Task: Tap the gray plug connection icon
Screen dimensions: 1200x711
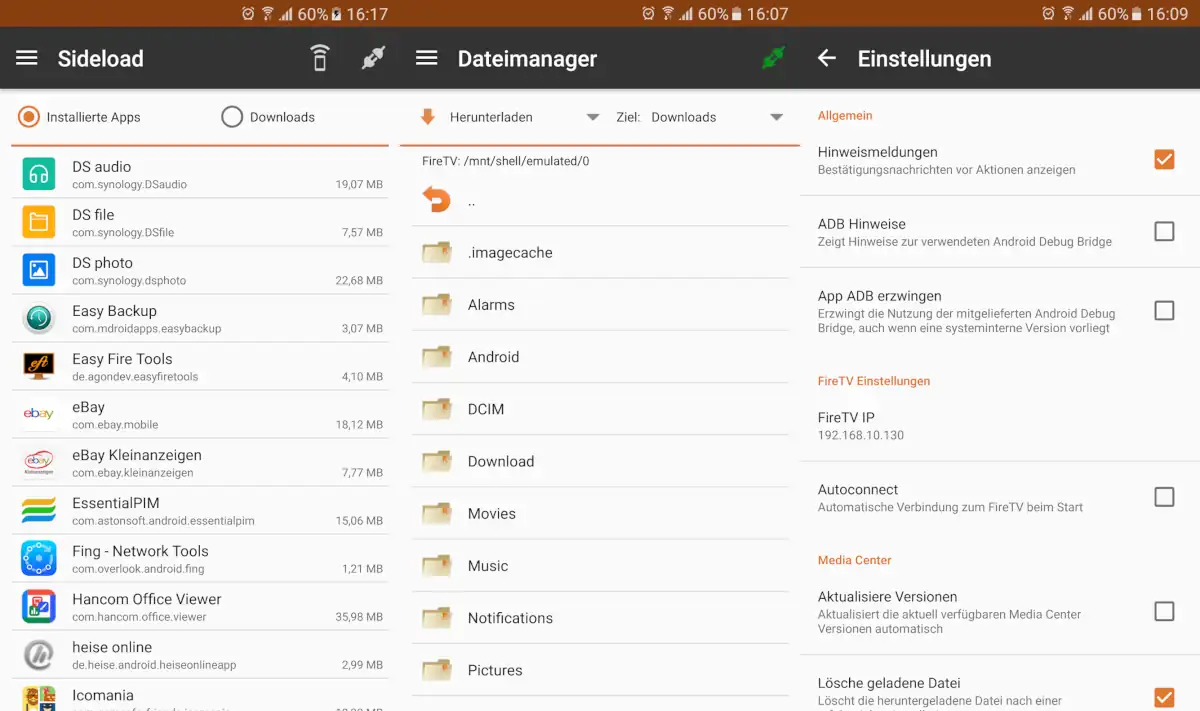Action: tap(372, 58)
